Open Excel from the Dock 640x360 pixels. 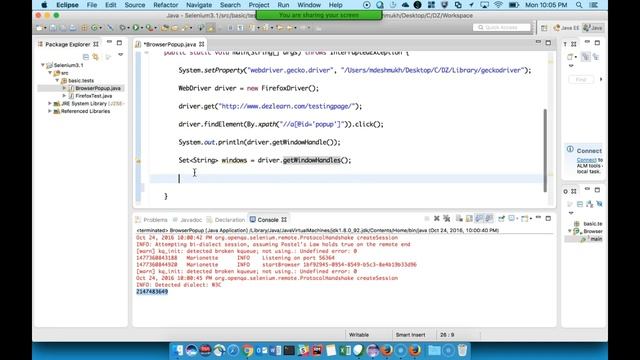point(345,350)
